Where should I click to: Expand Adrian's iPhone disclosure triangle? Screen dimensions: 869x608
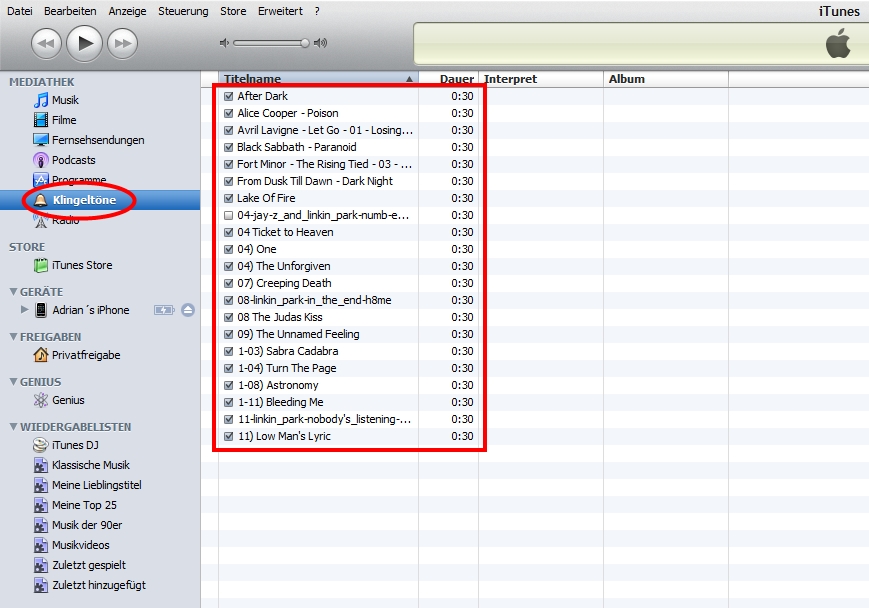coord(24,309)
